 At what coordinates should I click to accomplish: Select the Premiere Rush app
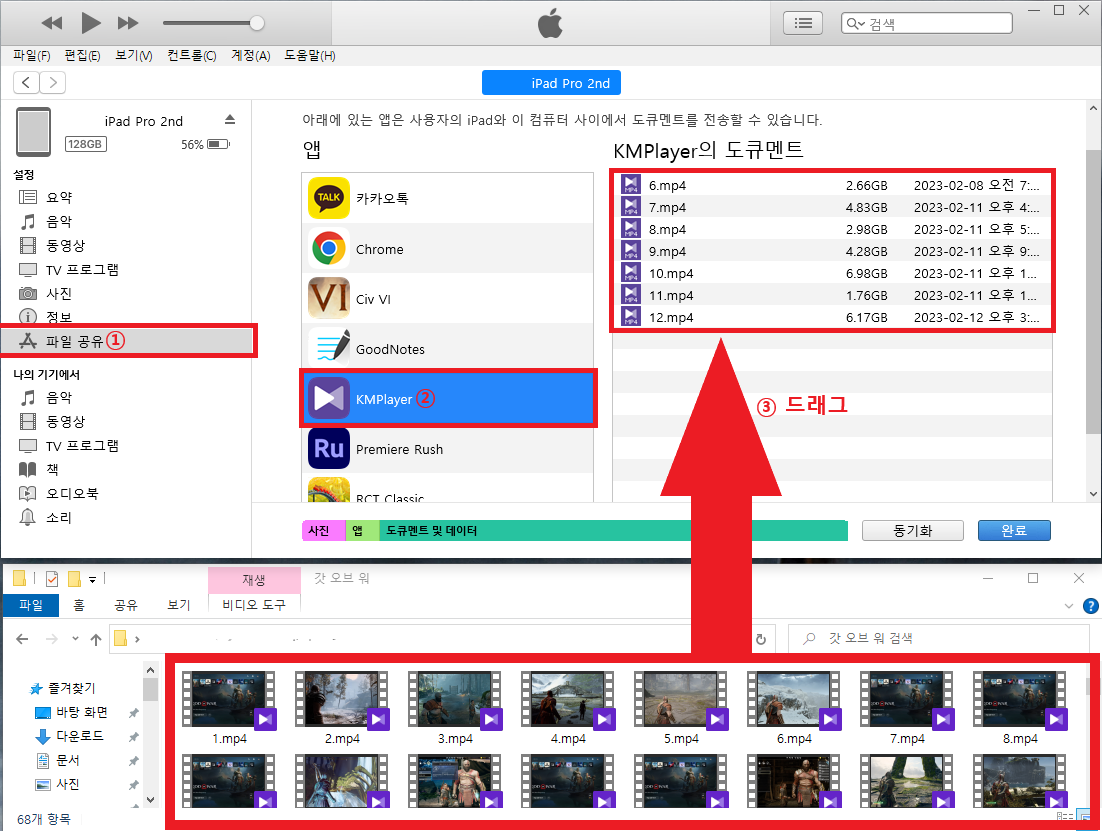tap(448, 449)
